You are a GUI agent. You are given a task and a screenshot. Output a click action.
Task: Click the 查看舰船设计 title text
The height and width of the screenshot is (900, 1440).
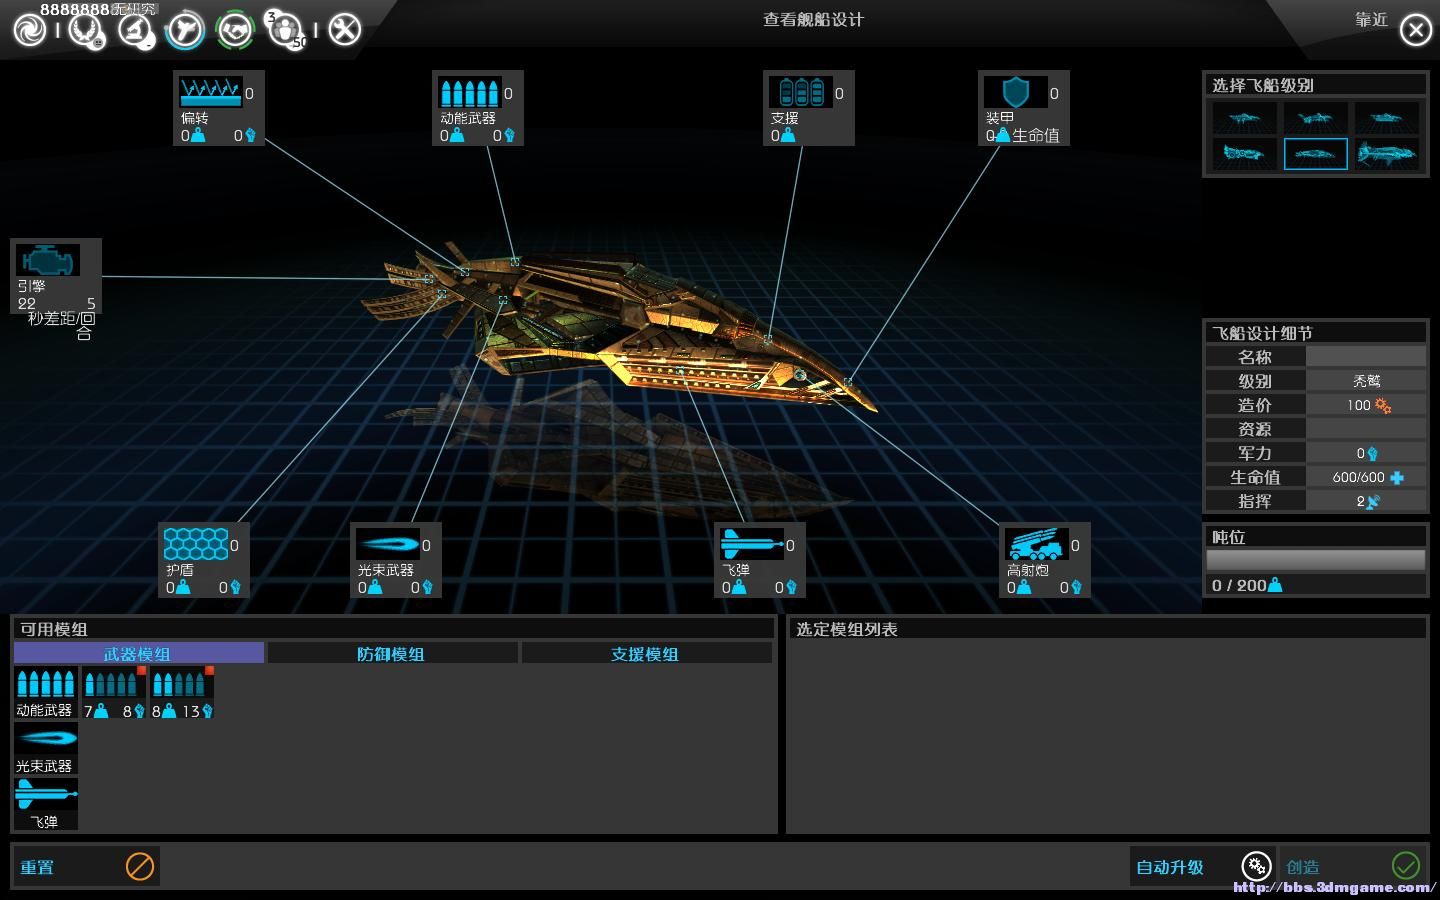pyautogui.click(x=813, y=20)
